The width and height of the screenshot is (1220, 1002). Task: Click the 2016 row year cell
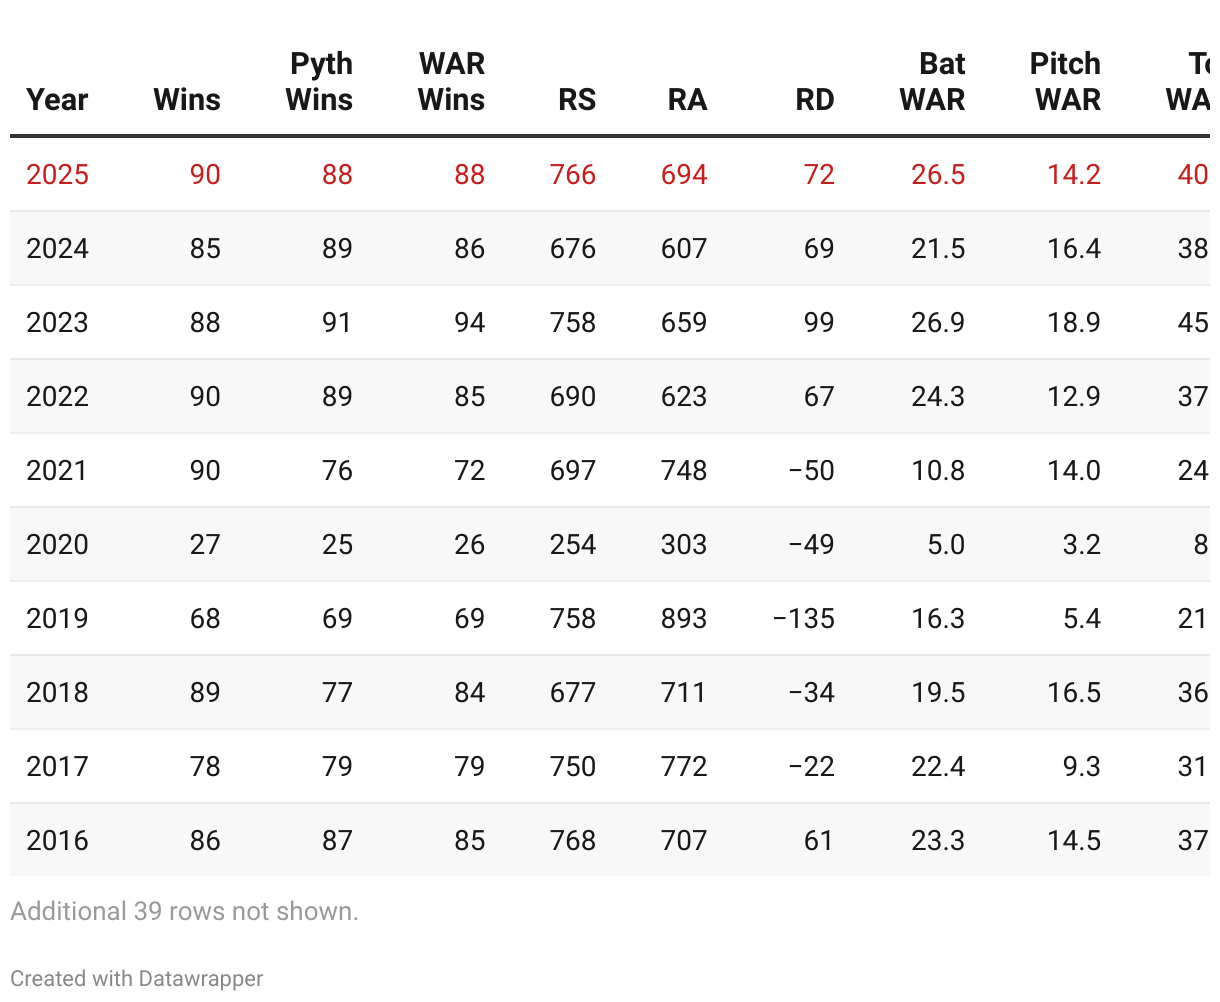coord(57,840)
